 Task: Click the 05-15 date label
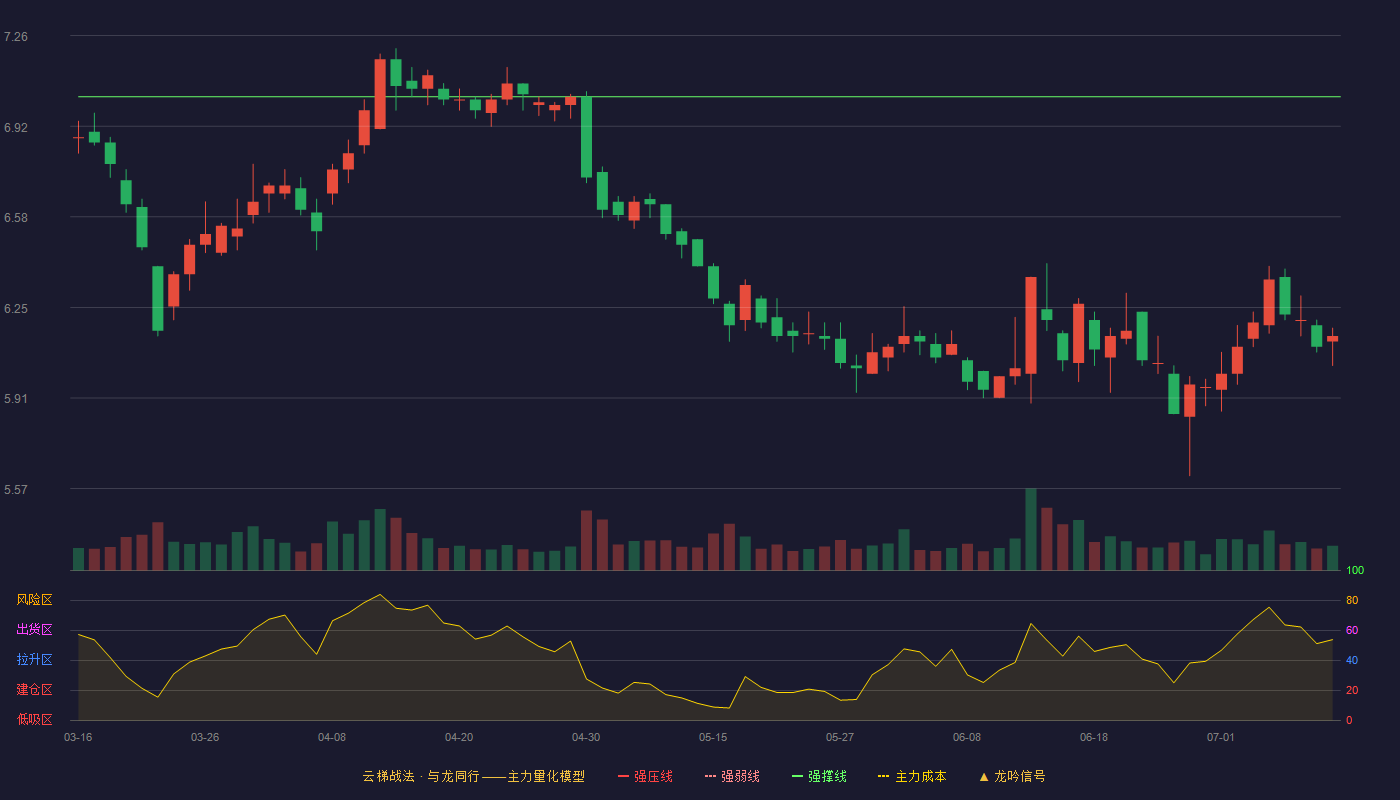[x=713, y=737]
